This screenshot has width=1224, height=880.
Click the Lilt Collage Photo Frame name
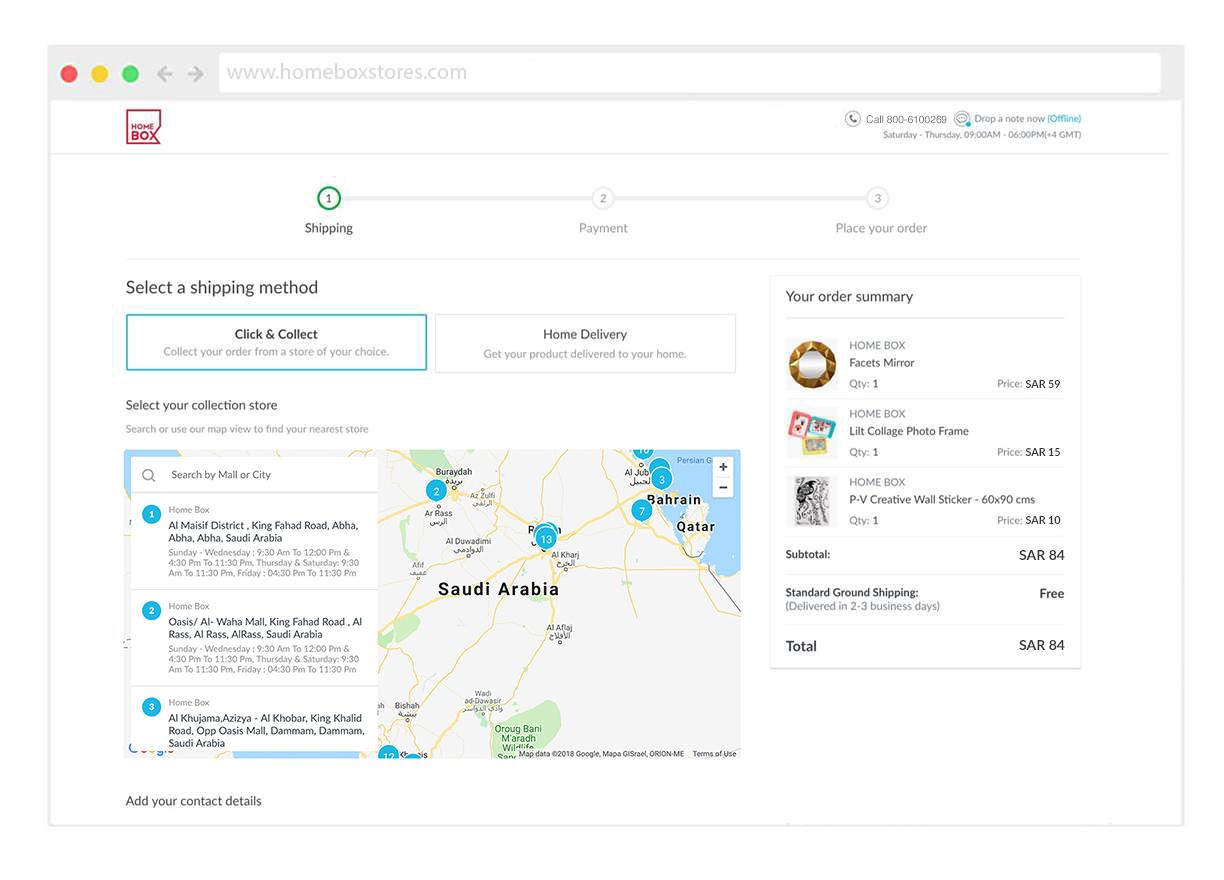pos(909,431)
